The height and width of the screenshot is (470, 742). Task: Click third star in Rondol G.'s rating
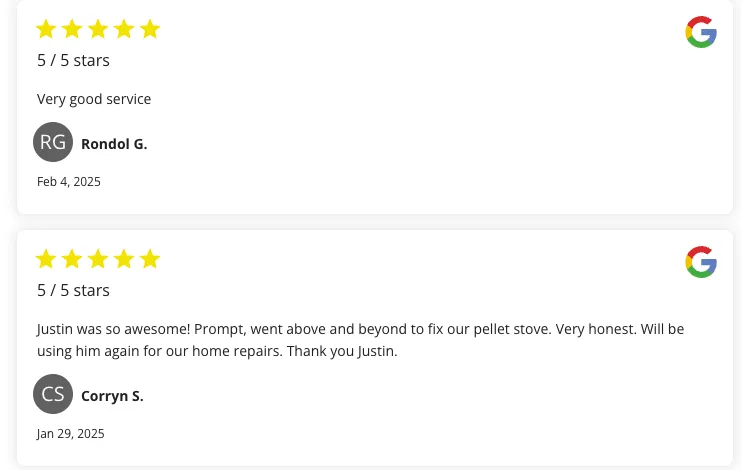pyautogui.click(x=98, y=29)
